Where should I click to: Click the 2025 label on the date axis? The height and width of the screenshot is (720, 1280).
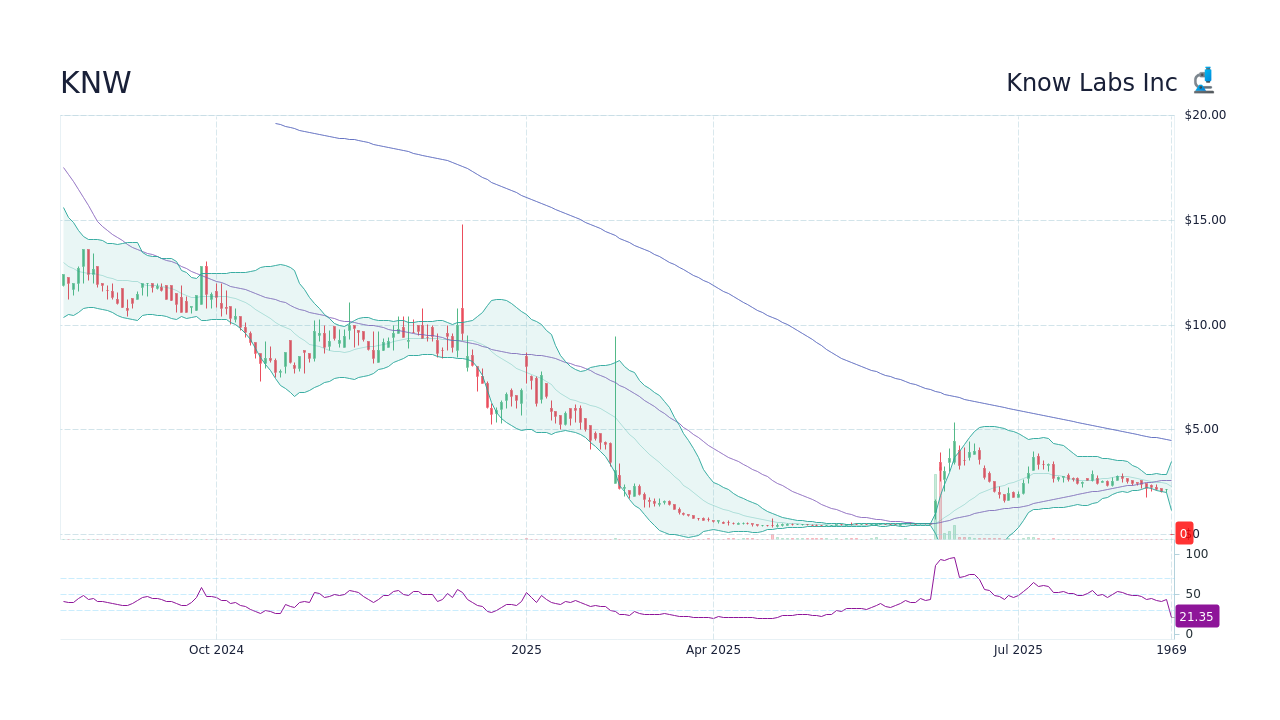527,649
